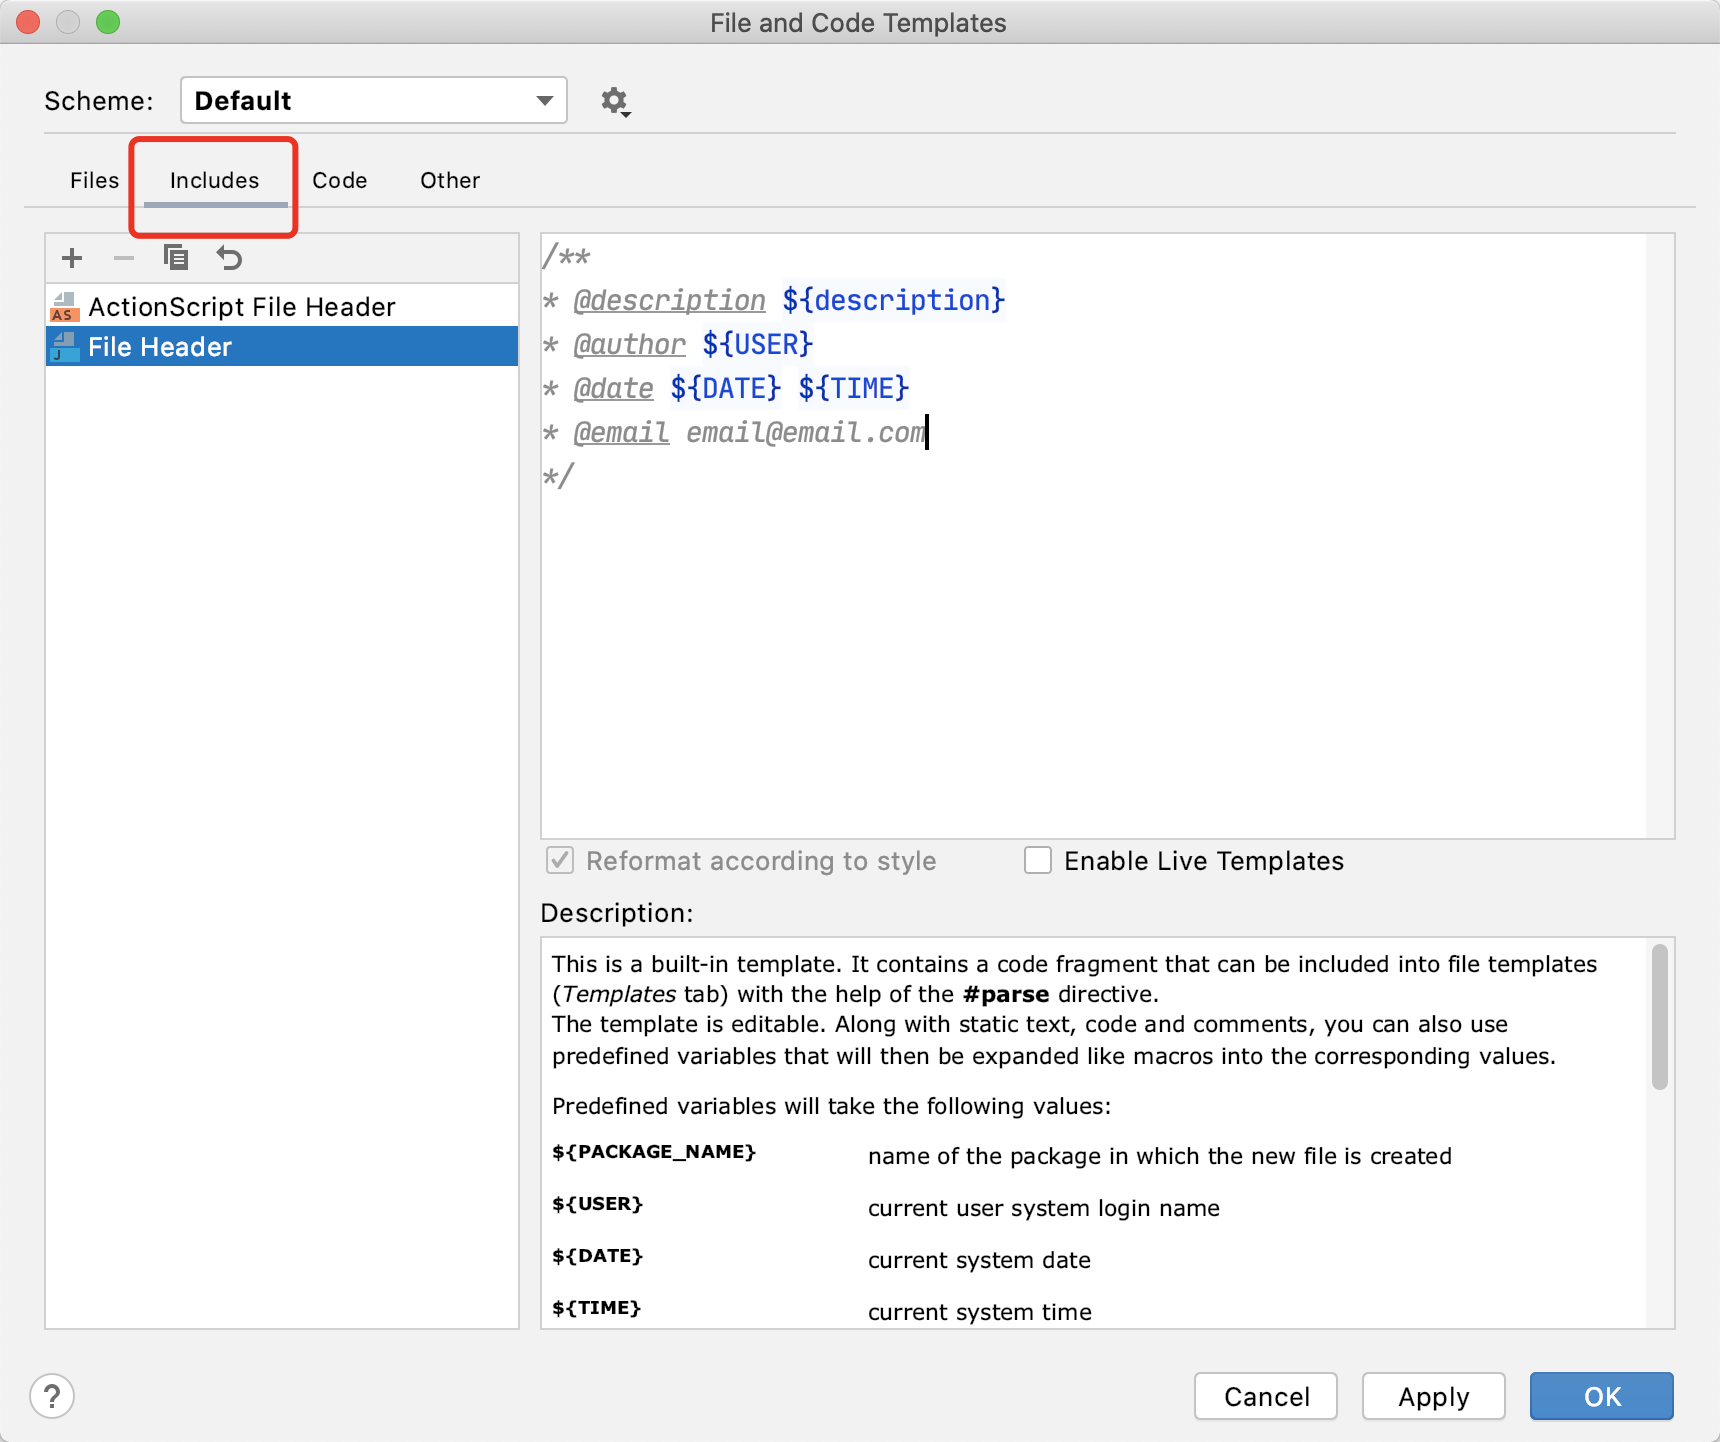1720x1442 pixels.
Task: Toggle Reformat according to style checkbox
Action: pos(560,861)
